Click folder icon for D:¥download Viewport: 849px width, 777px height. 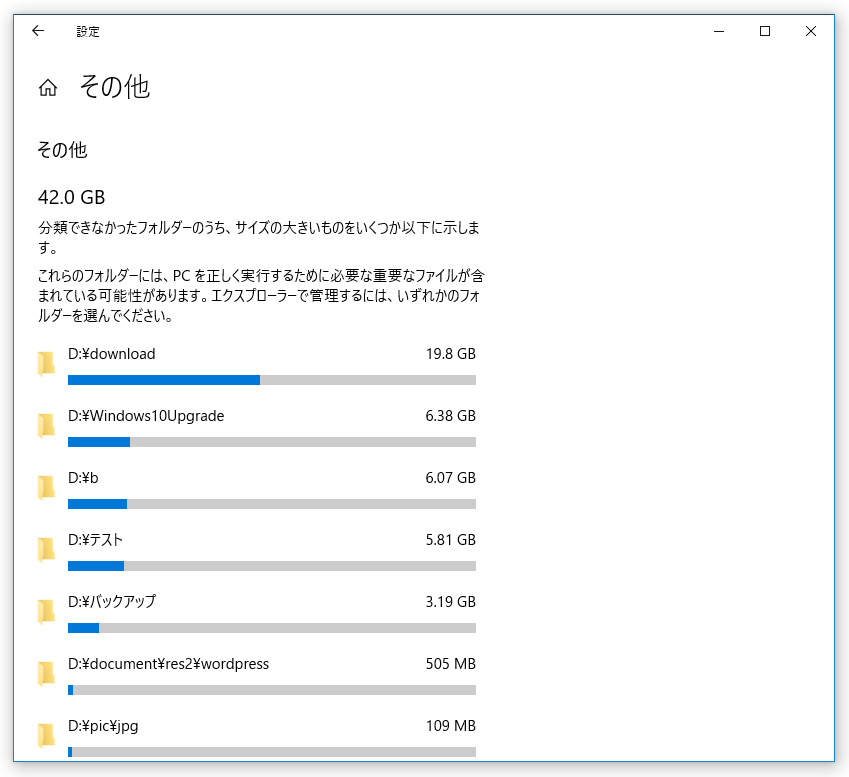click(46, 363)
